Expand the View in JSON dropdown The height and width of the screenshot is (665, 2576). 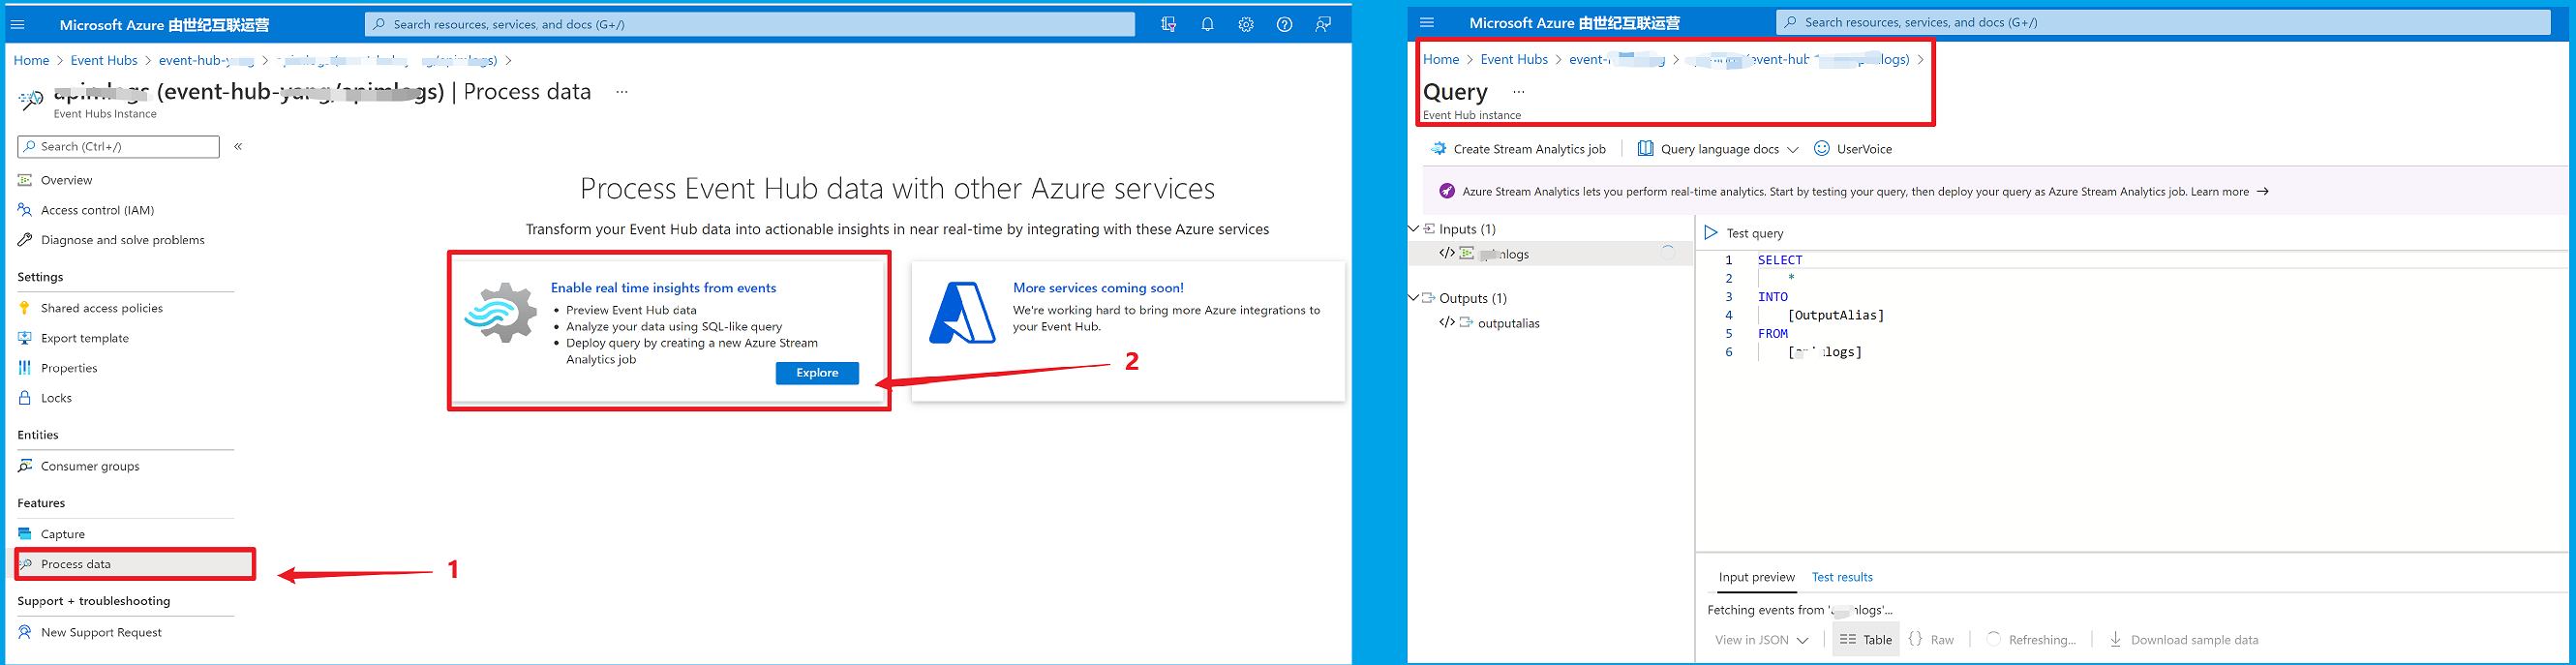1761,640
